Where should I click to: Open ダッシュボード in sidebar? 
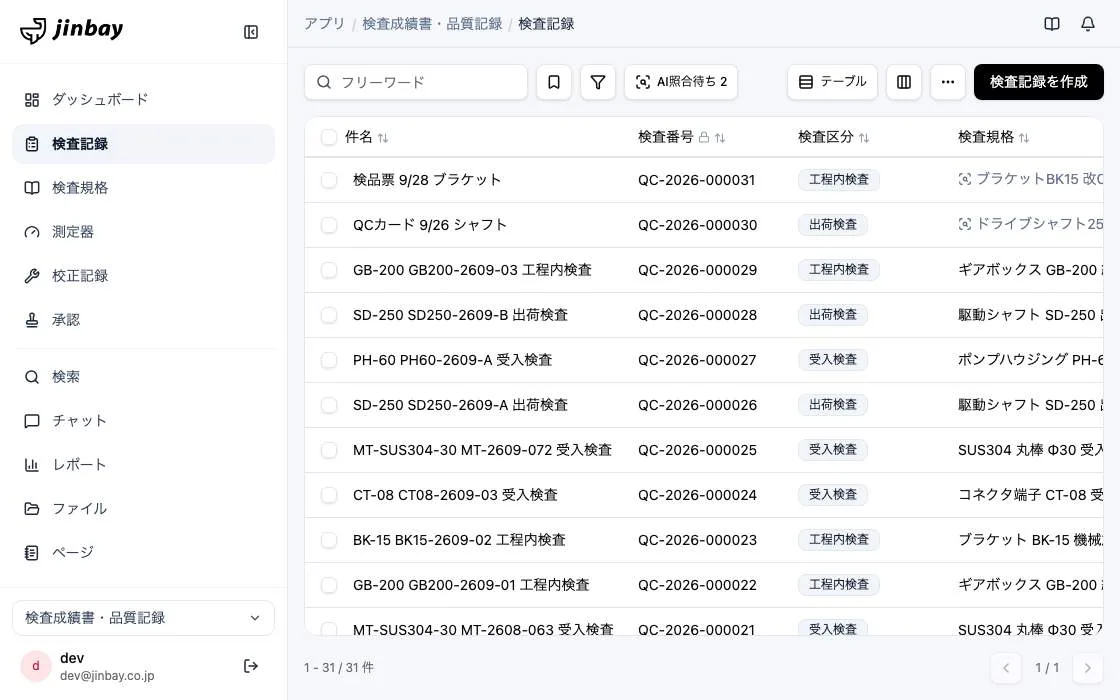click(144, 100)
